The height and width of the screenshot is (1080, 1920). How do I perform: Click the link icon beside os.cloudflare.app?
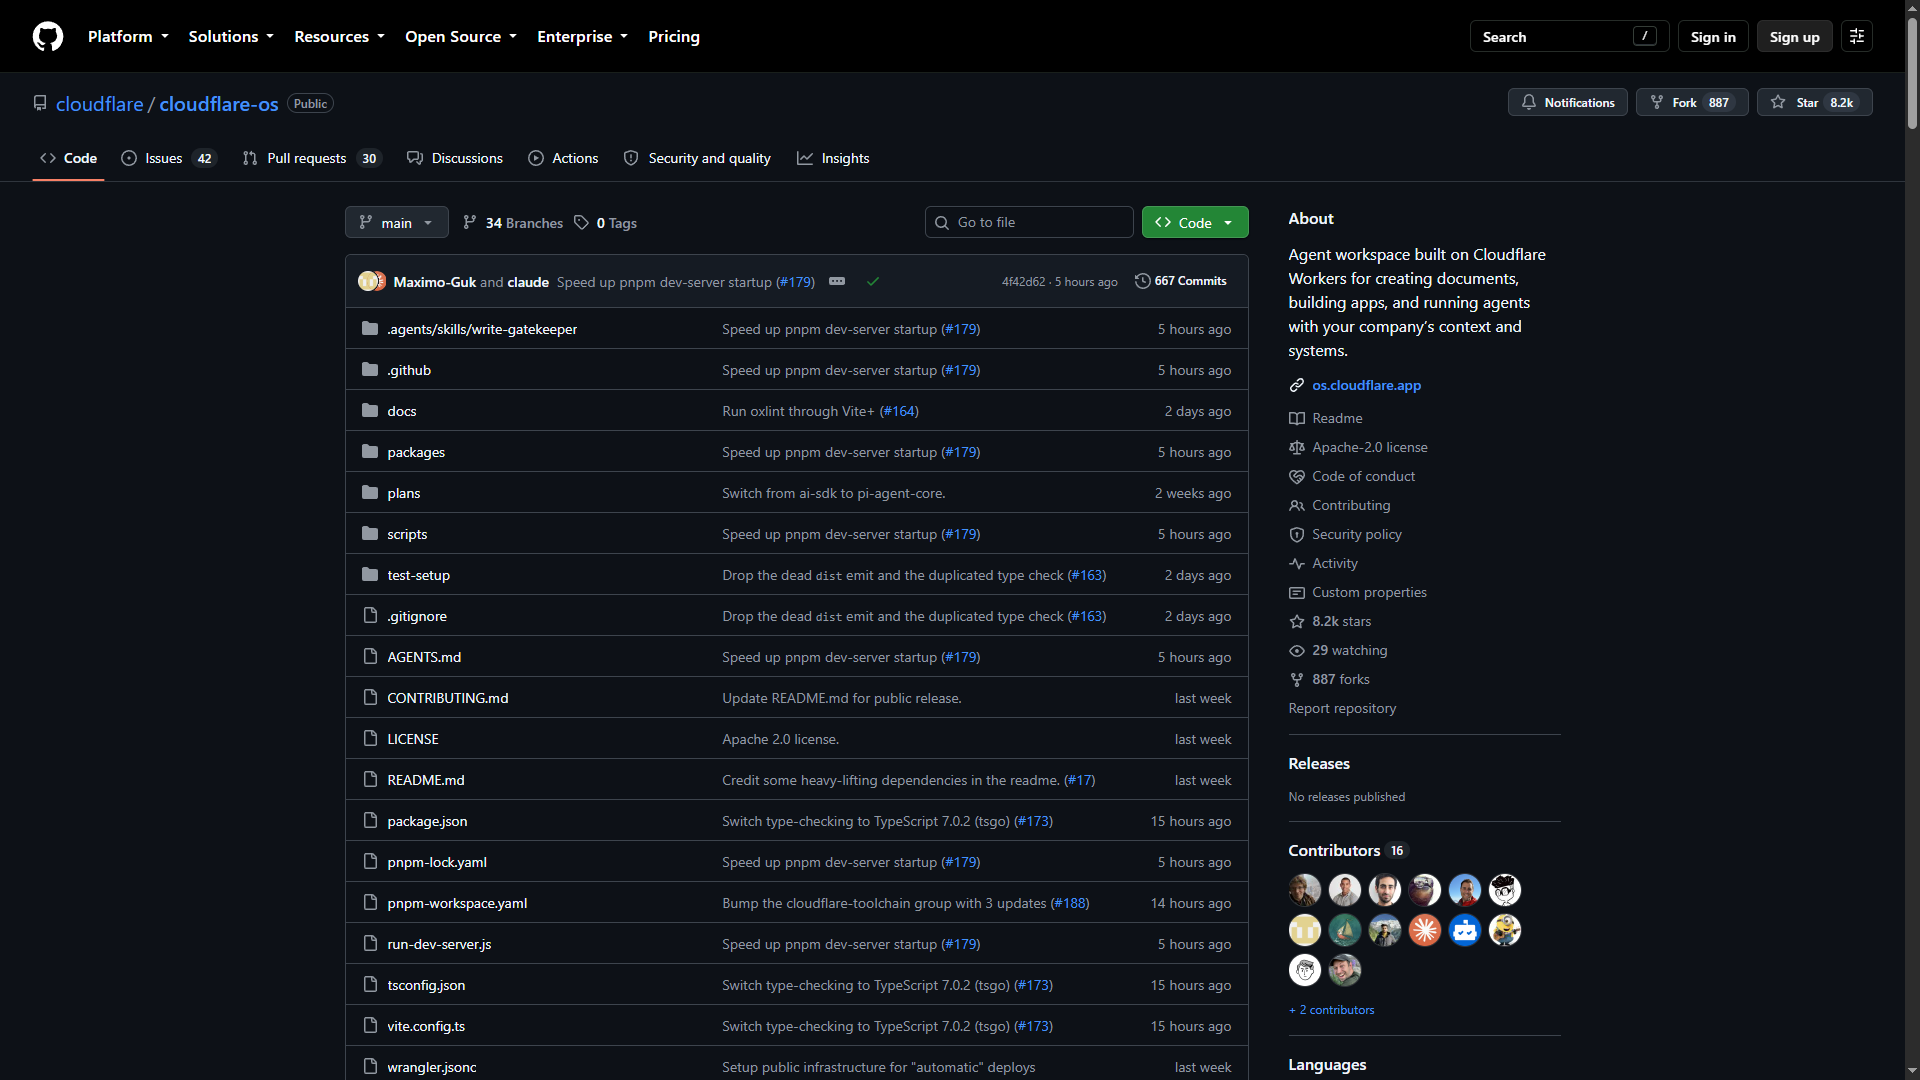(x=1297, y=385)
